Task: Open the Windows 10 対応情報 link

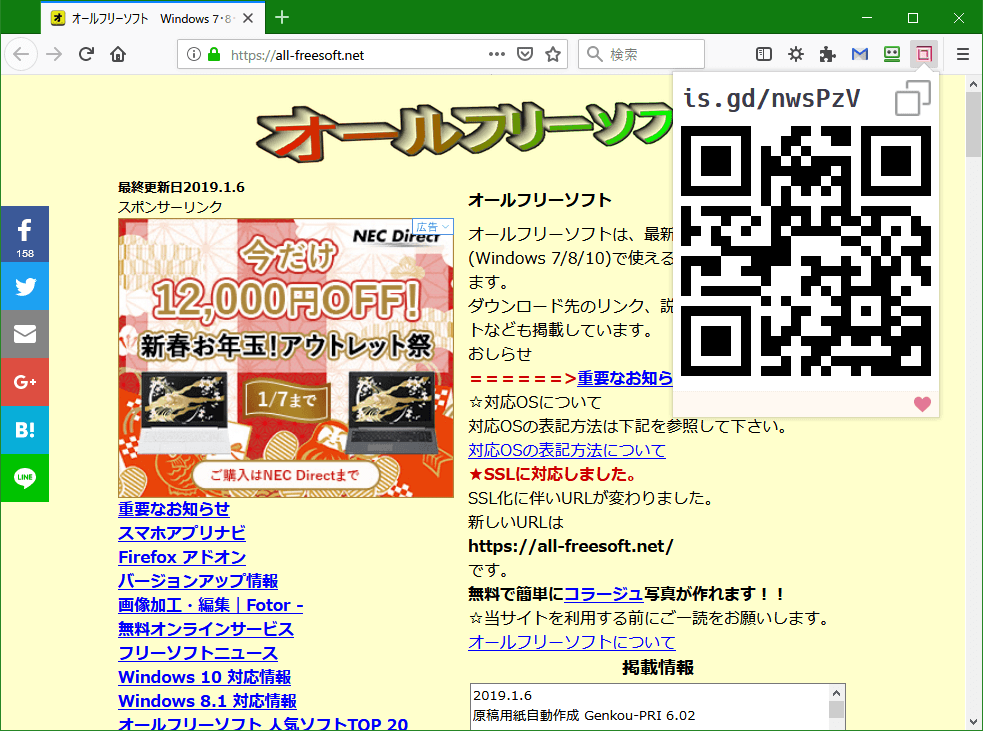Action: coord(205,677)
